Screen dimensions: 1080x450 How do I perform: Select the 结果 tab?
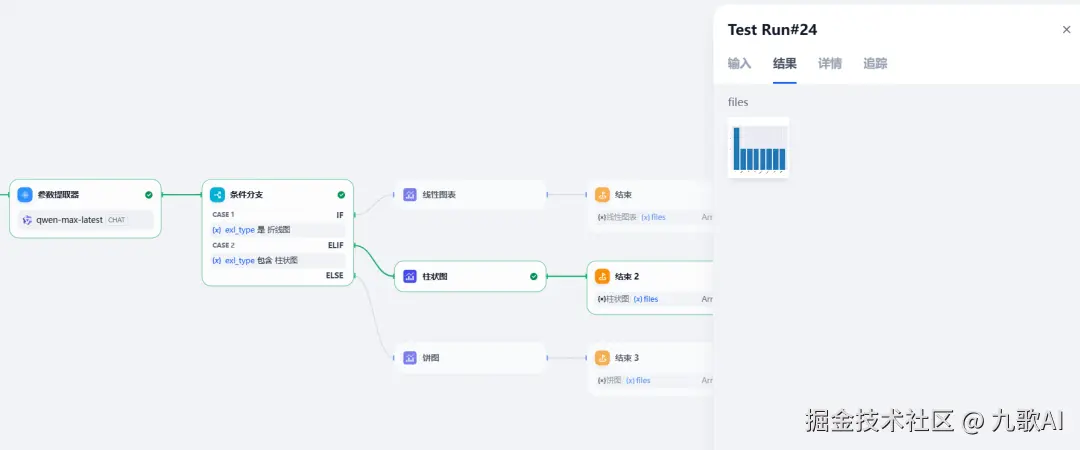(785, 63)
